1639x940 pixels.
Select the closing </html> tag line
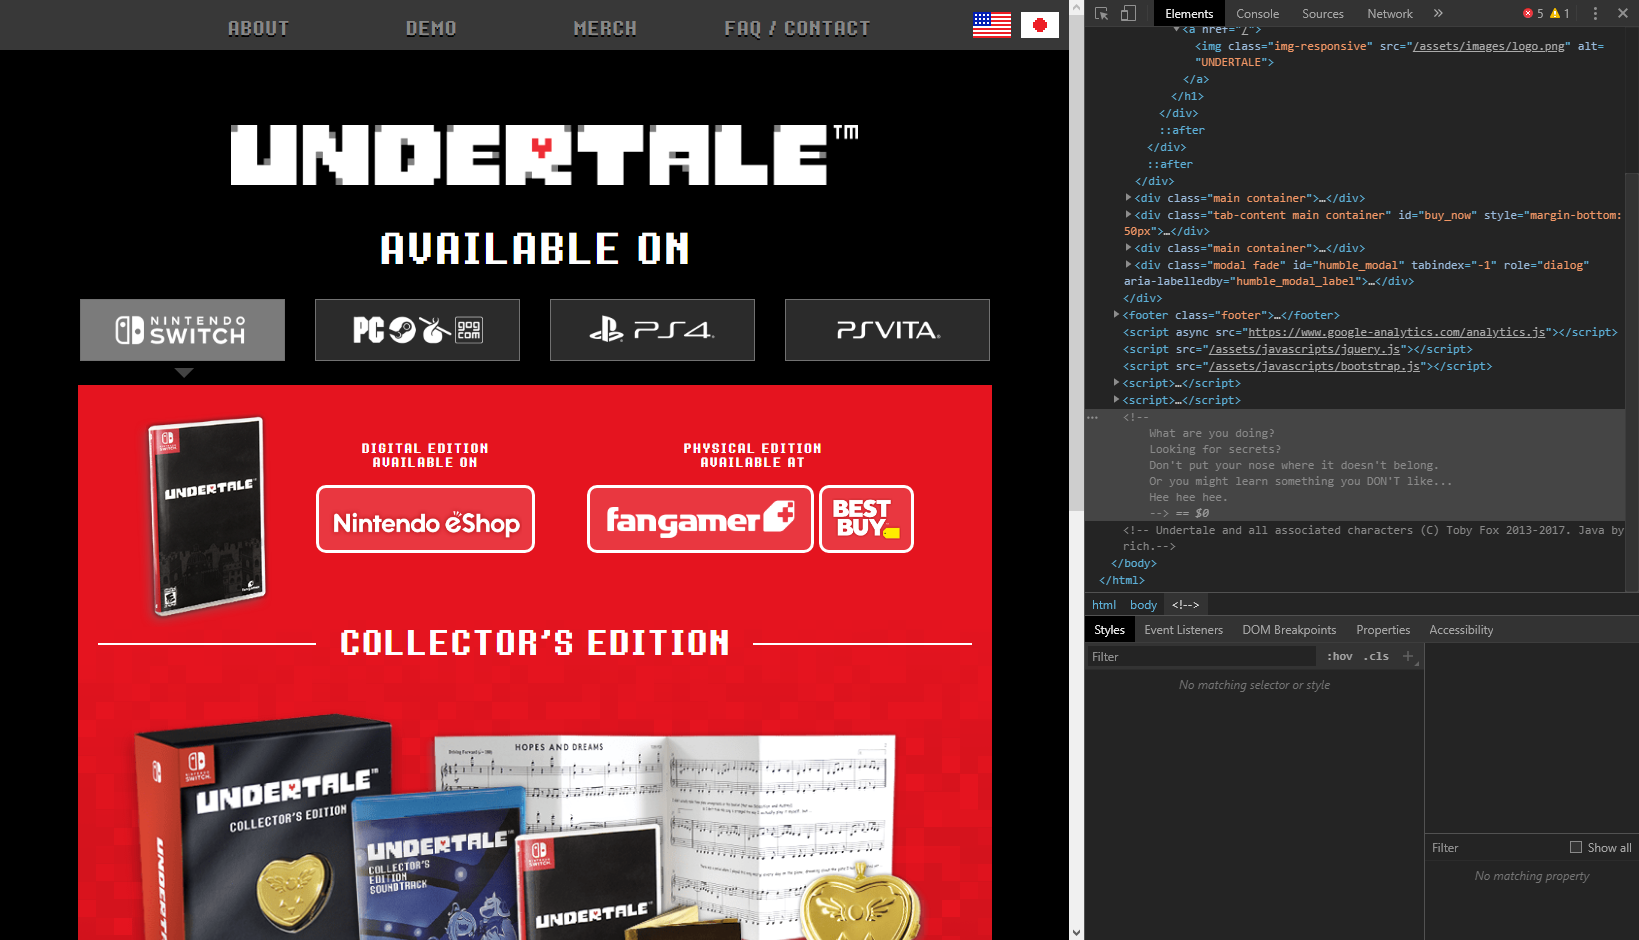click(x=1121, y=580)
